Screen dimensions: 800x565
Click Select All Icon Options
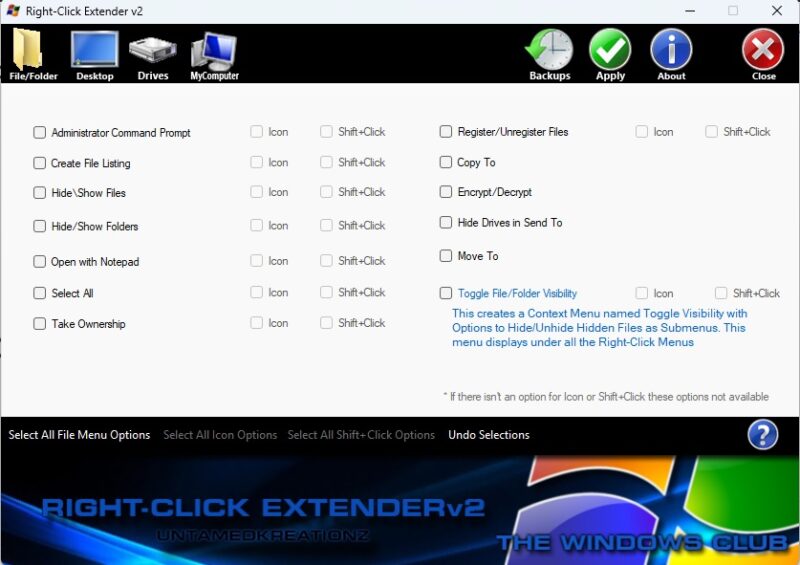(x=220, y=435)
